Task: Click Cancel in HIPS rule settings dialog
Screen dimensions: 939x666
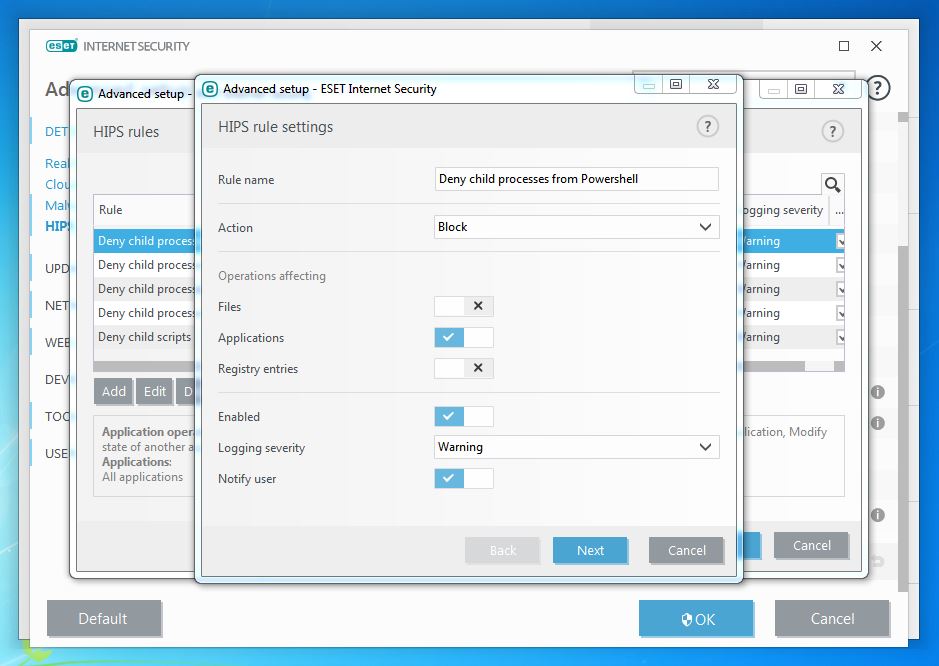Action: 686,550
